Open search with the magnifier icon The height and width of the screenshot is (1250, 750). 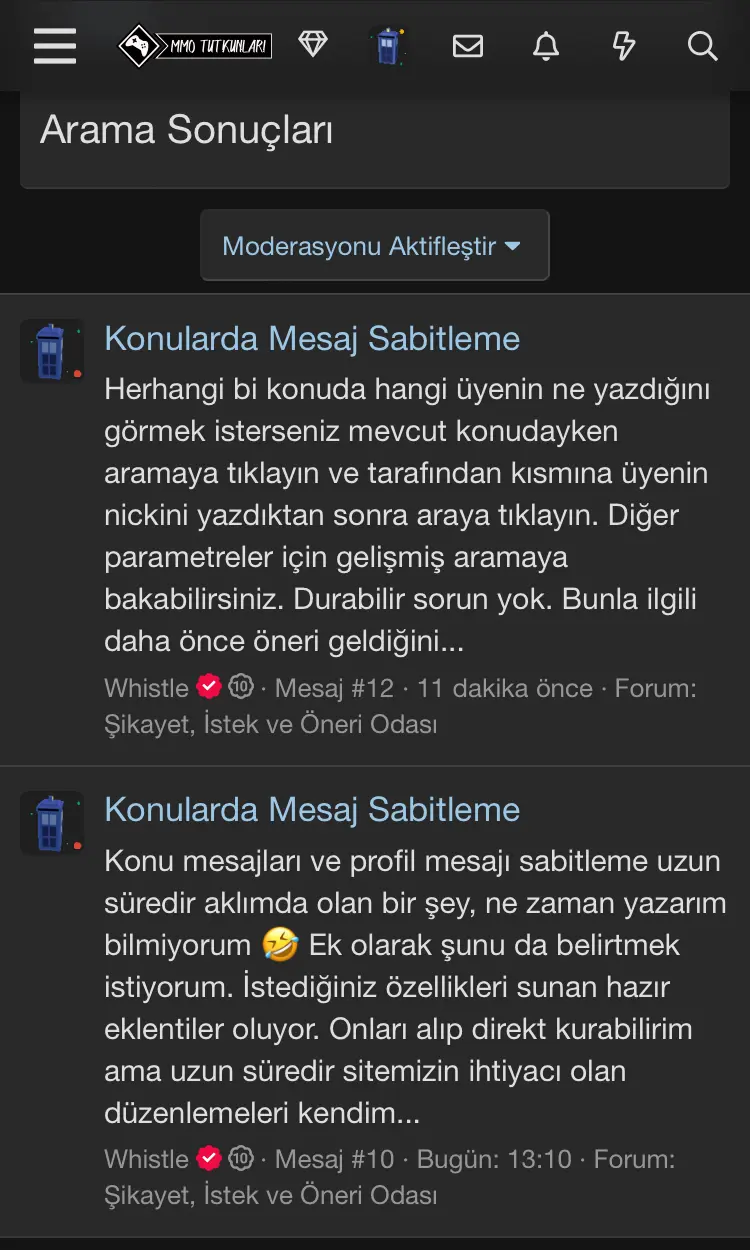(702, 46)
